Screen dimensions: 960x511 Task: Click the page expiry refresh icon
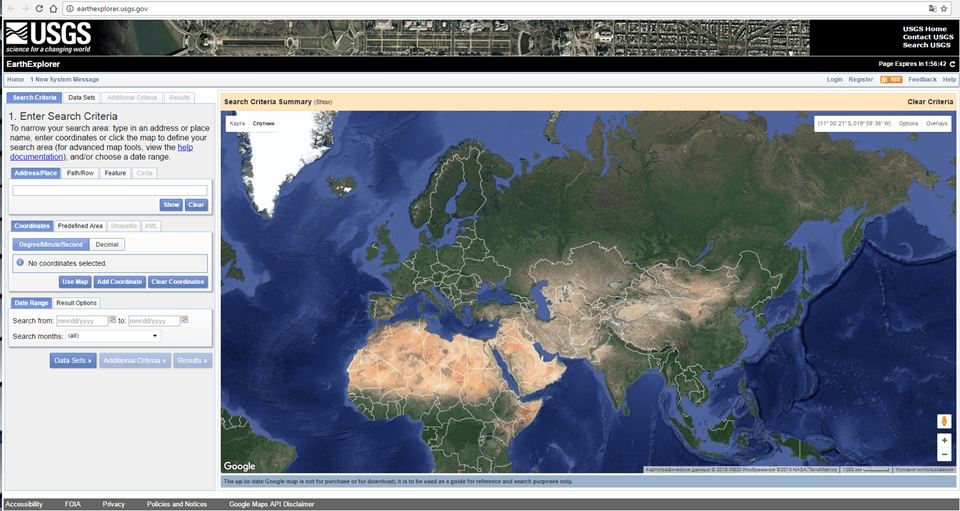(952, 64)
